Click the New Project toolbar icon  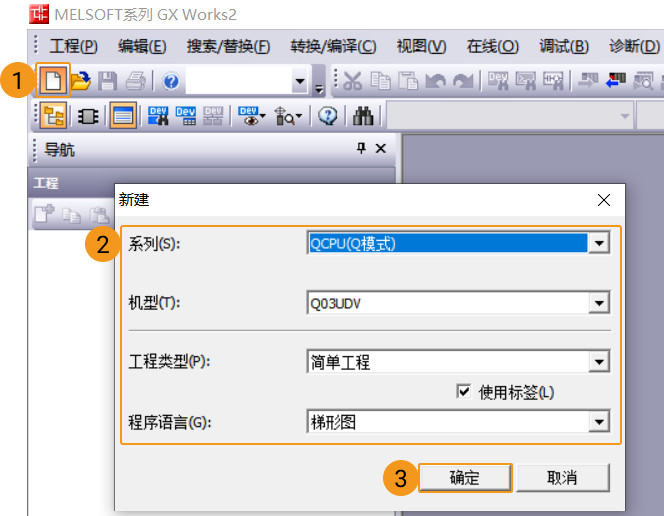[x=53, y=80]
